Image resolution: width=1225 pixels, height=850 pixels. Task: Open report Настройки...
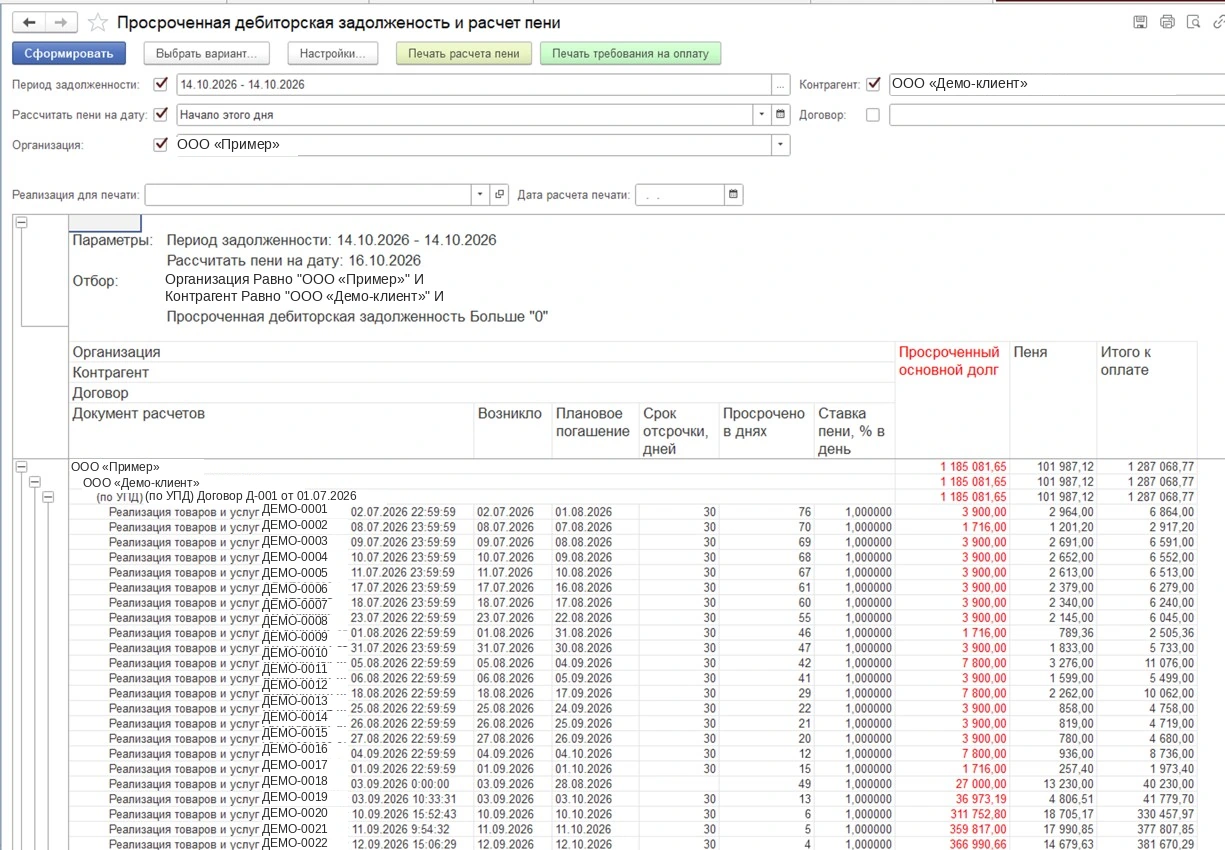[x=333, y=53]
